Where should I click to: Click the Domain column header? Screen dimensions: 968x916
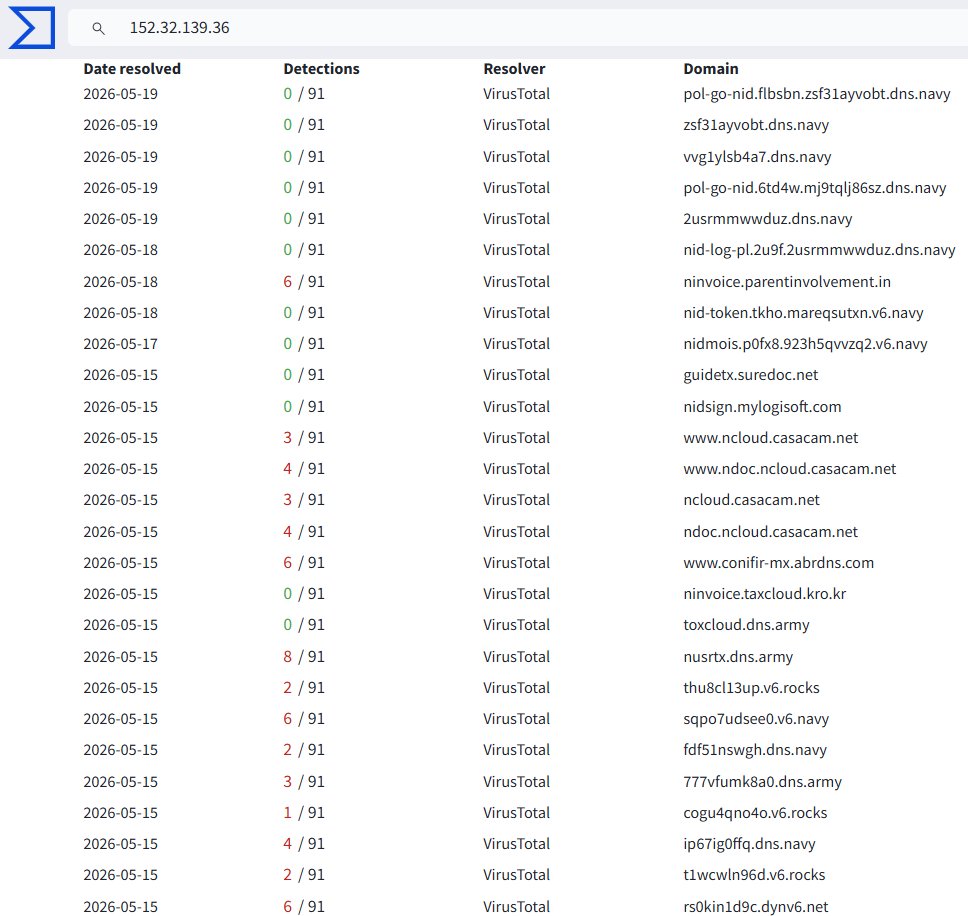point(711,69)
